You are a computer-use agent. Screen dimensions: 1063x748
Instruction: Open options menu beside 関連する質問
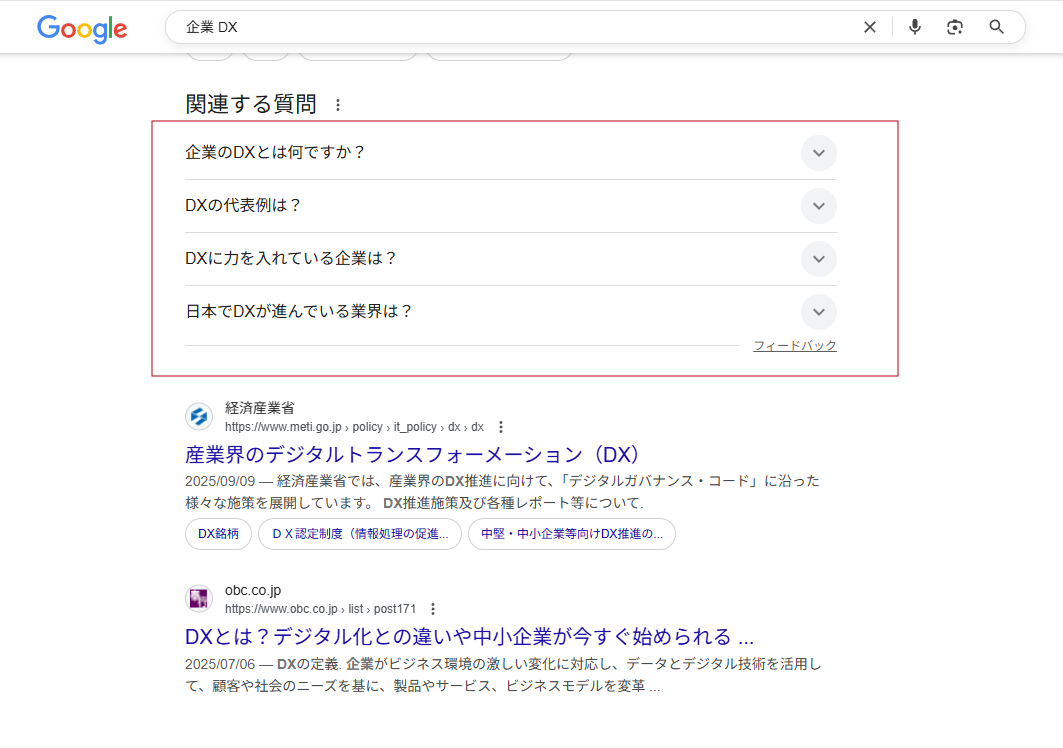point(338,105)
